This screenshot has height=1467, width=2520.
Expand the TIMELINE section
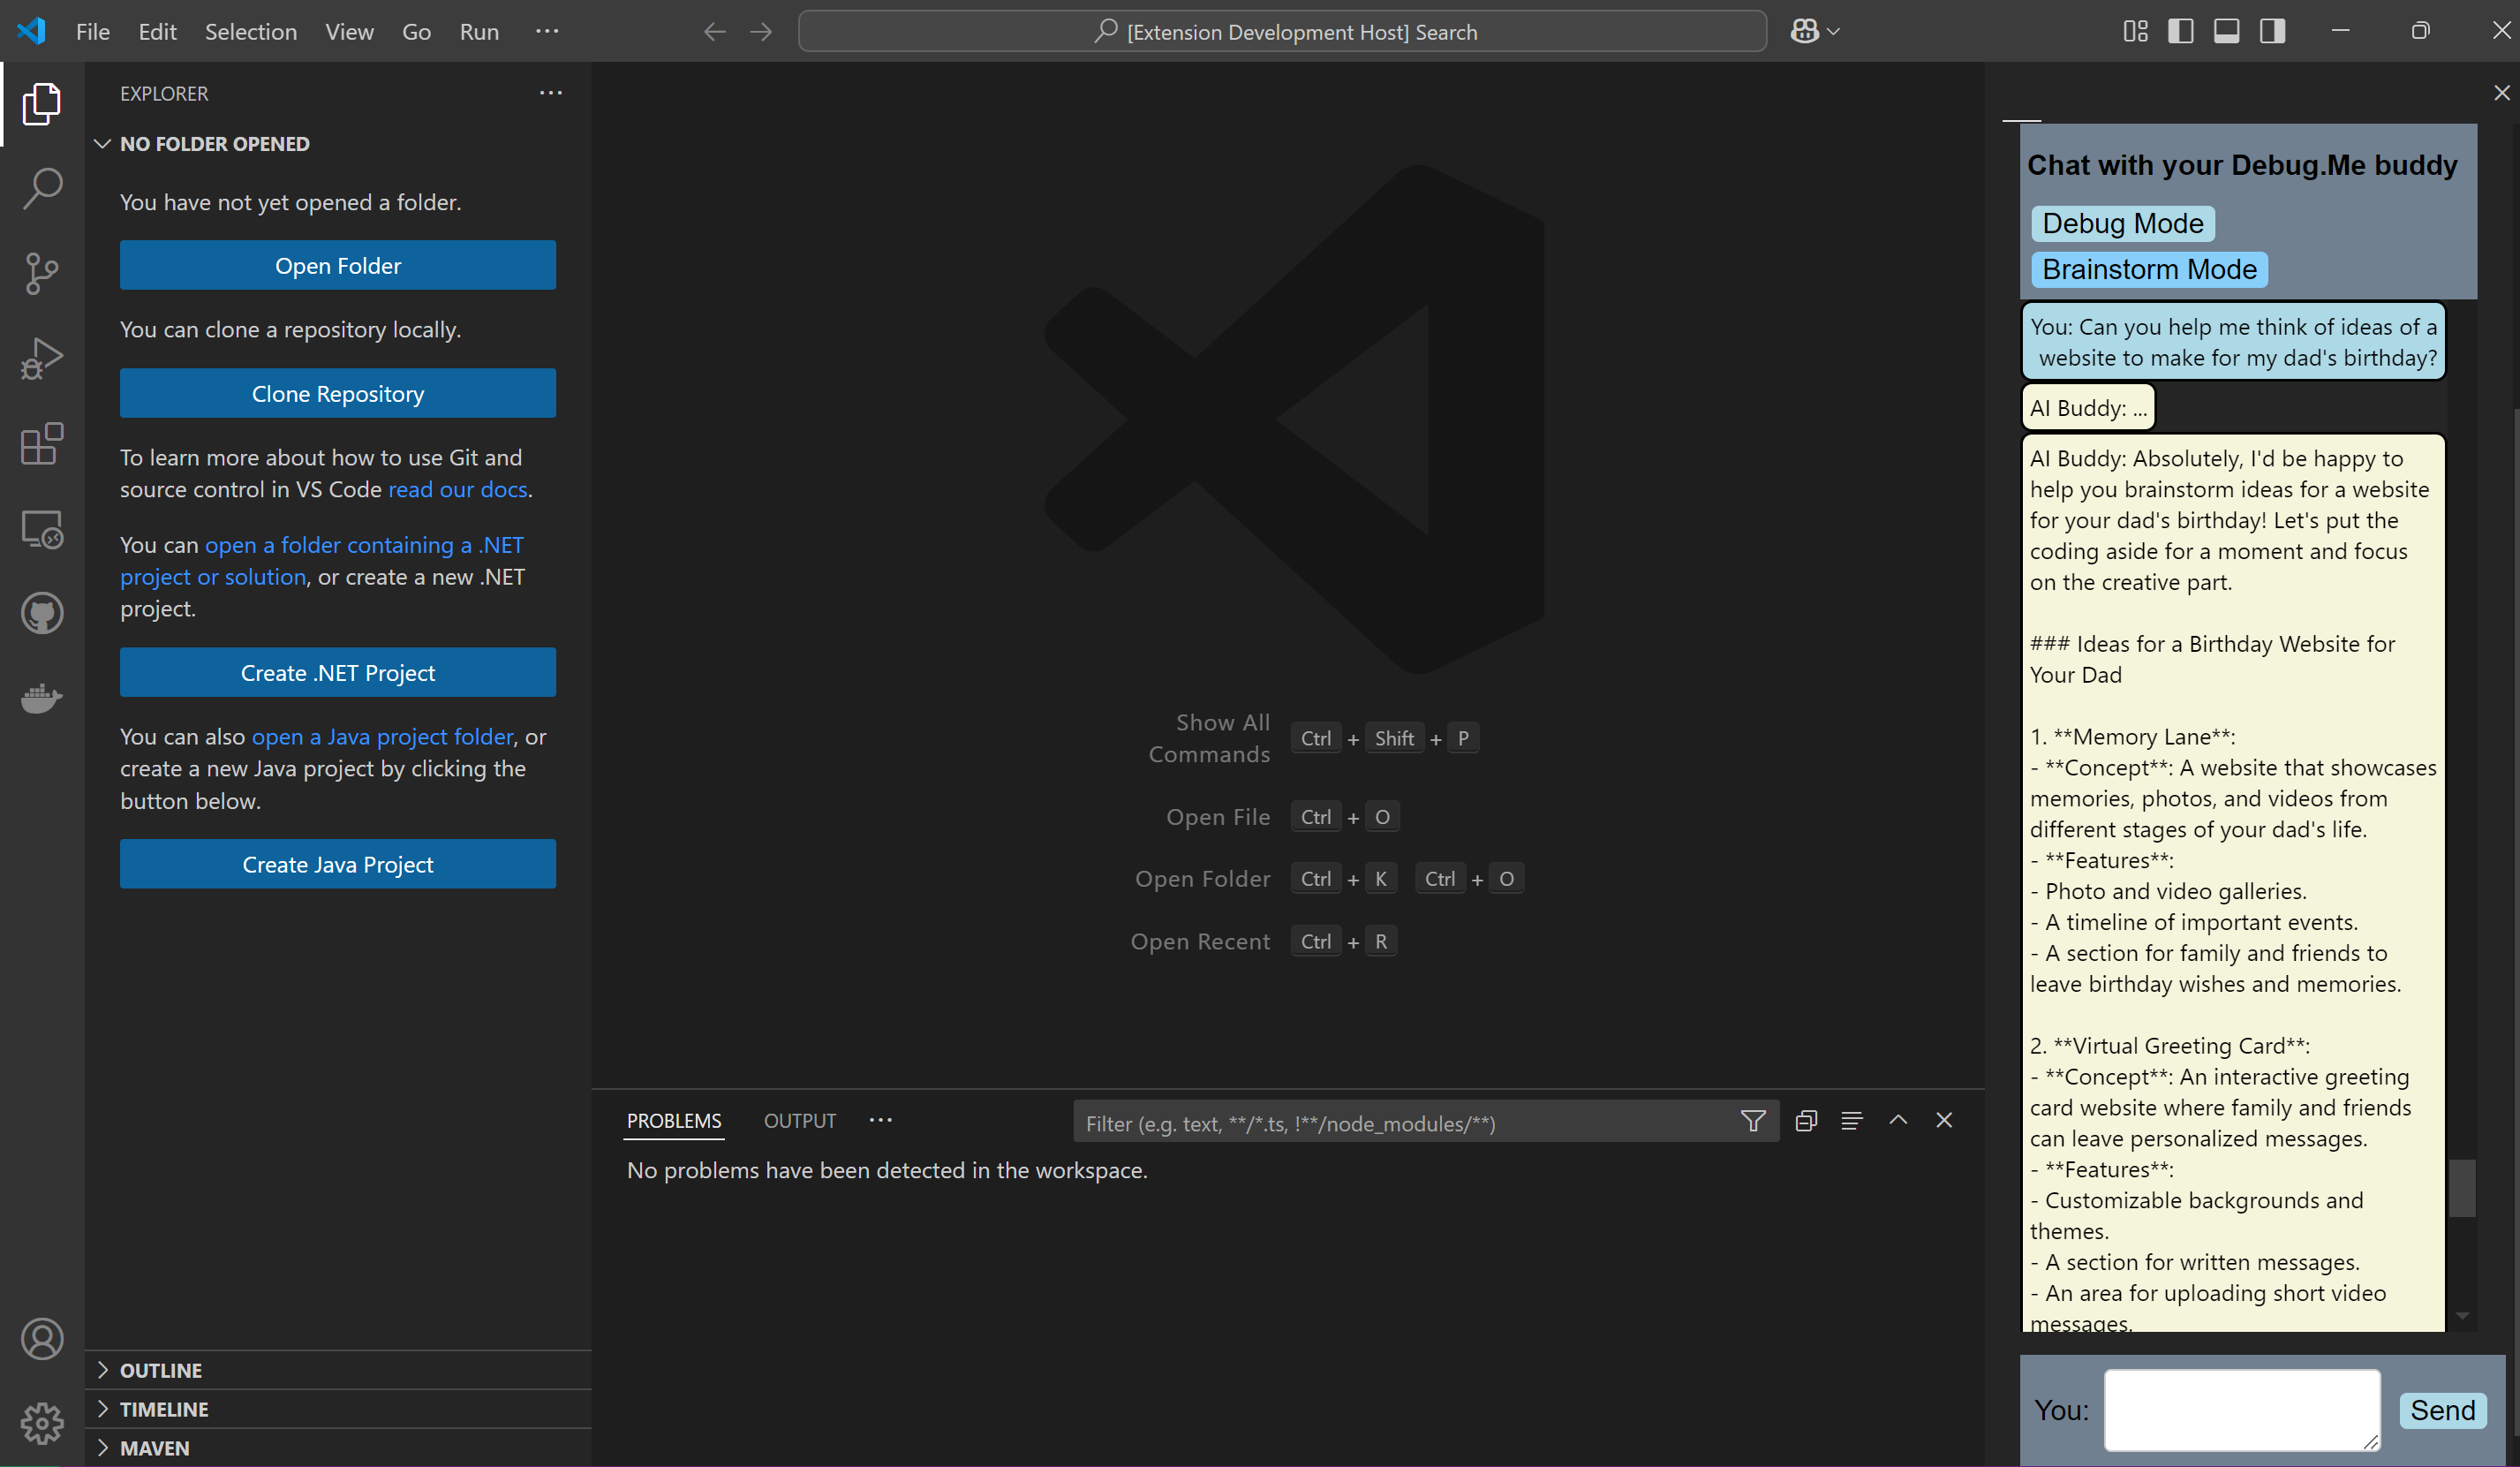coord(164,1409)
